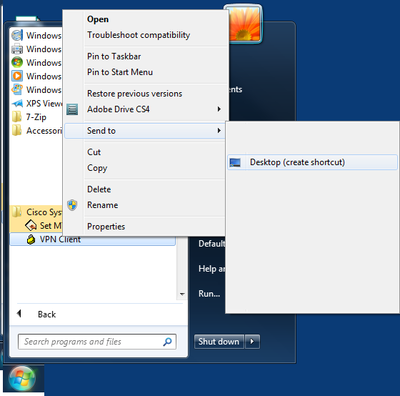Click the XPS Viewer icon
Viewport: 400px width, 396px height.
tap(17, 104)
